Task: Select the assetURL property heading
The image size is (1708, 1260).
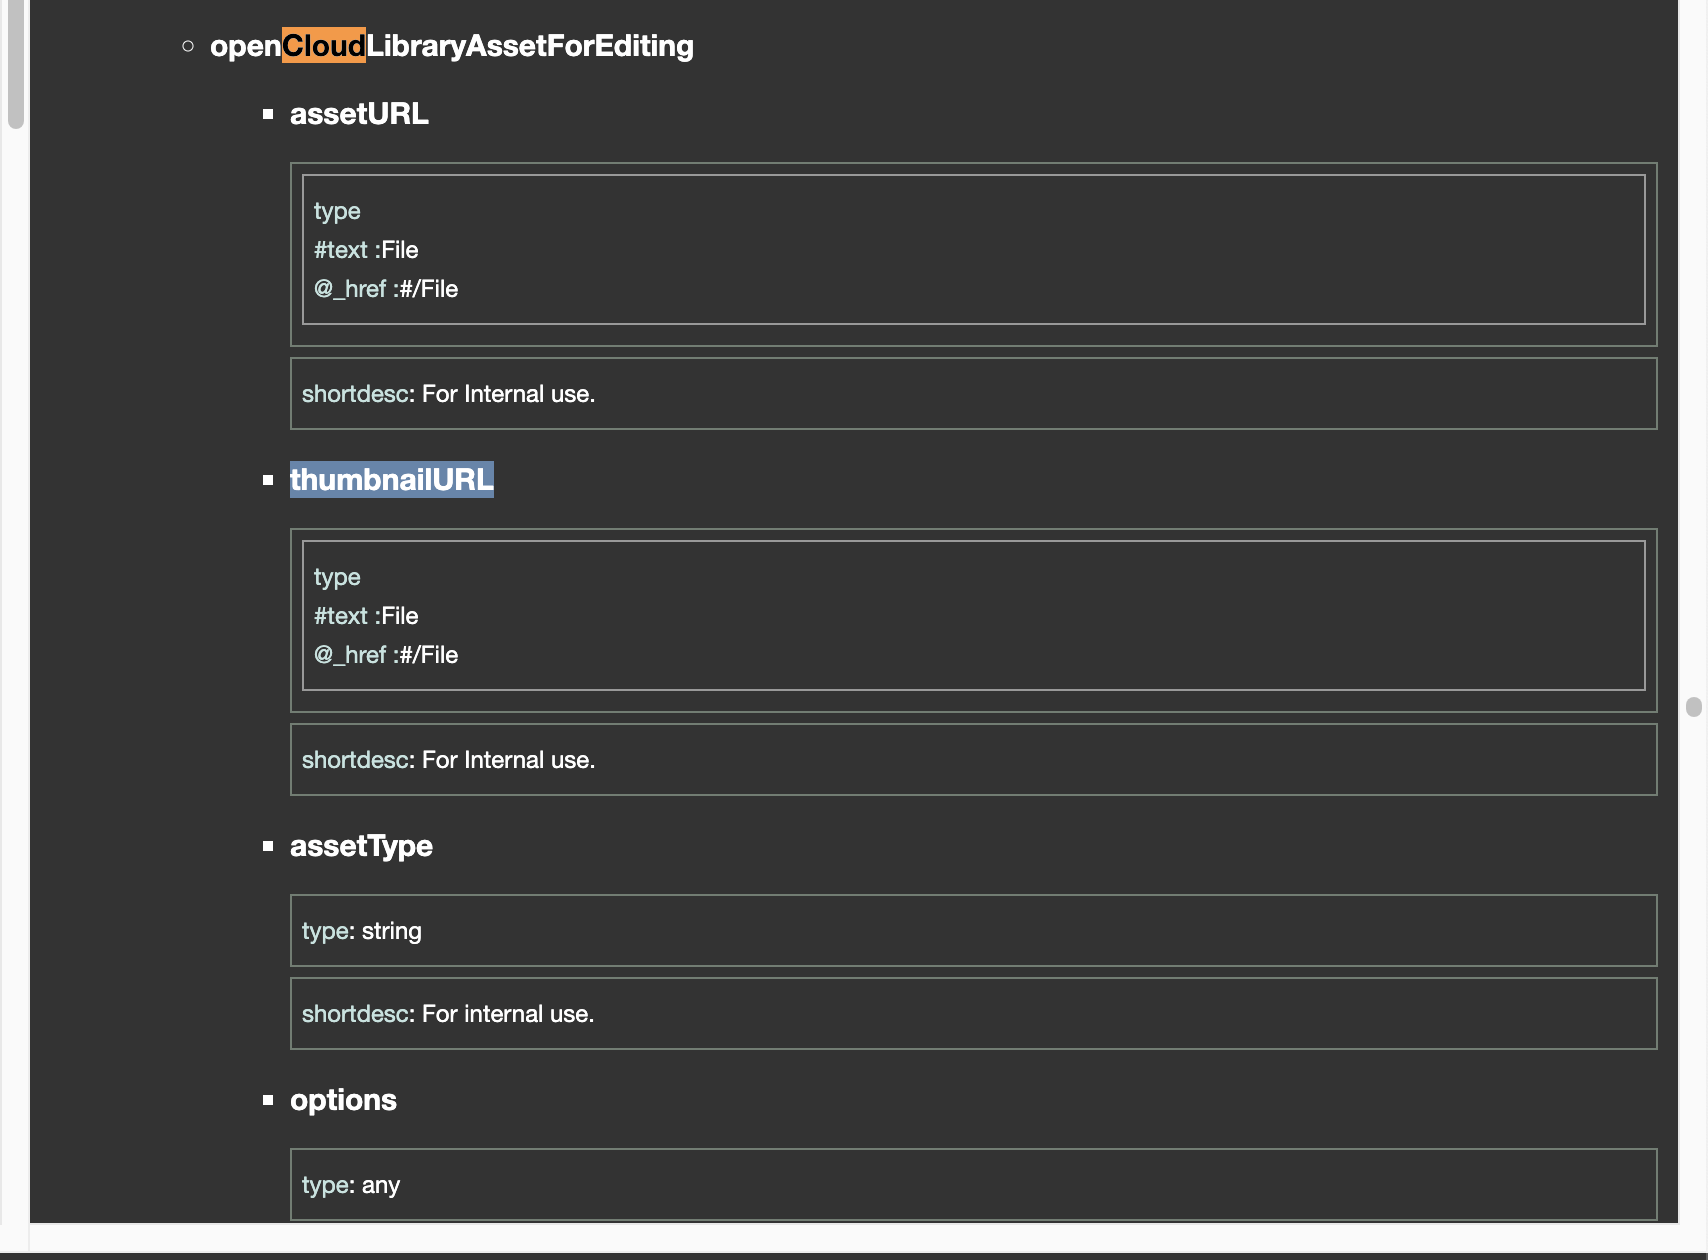Action: [359, 114]
